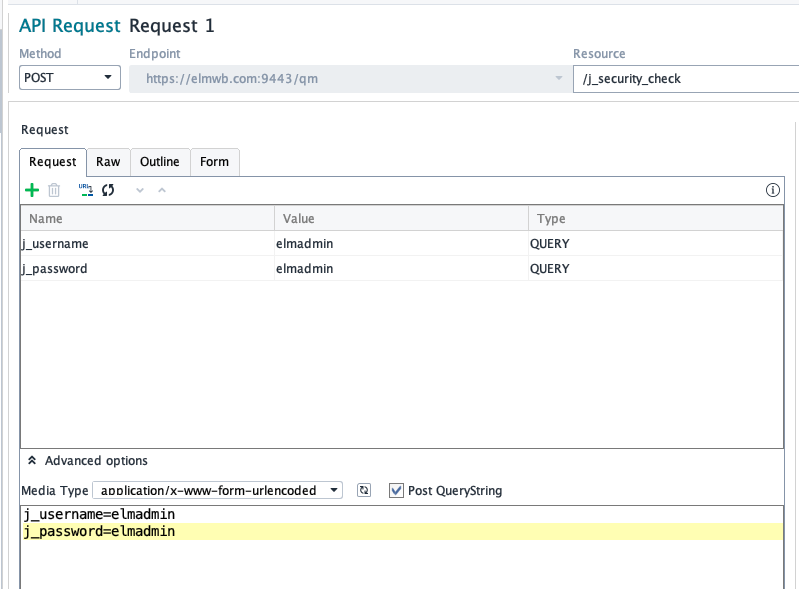This screenshot has width=799, height=589.
Task: Add a new parameter with the green plus
Action: (32, 190)
